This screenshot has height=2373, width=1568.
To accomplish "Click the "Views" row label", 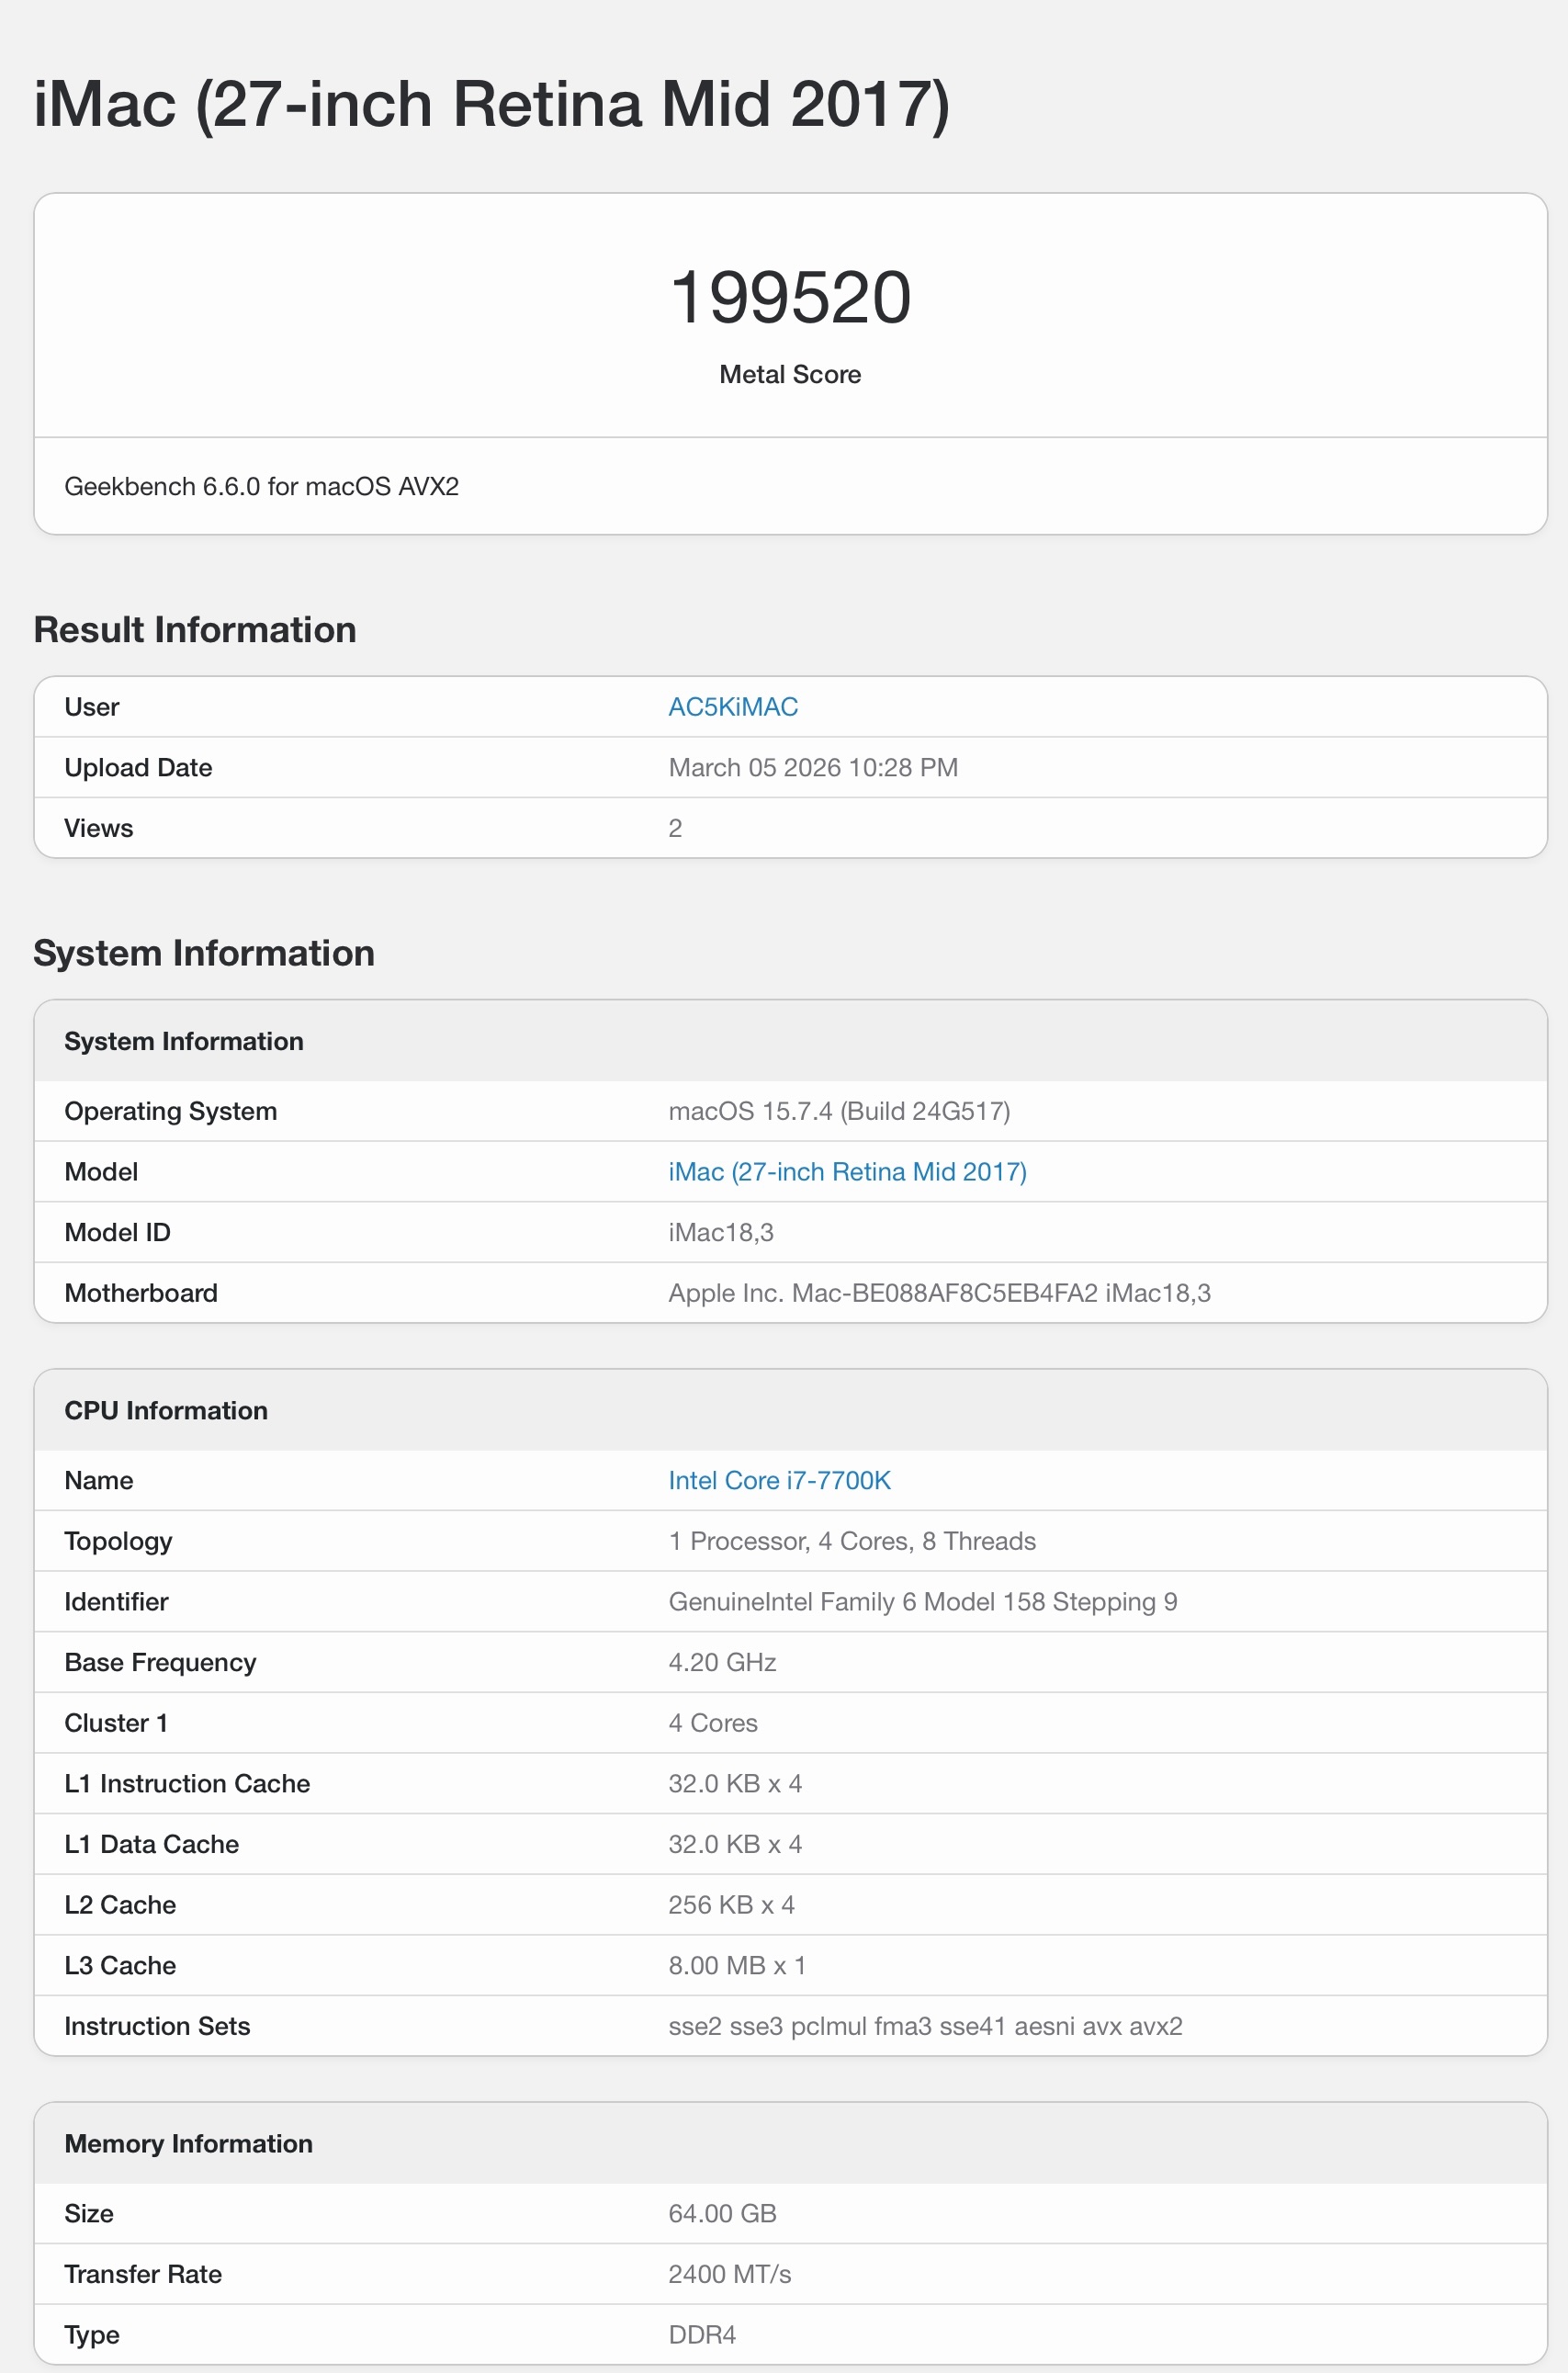I will click(x=99, y=828).
